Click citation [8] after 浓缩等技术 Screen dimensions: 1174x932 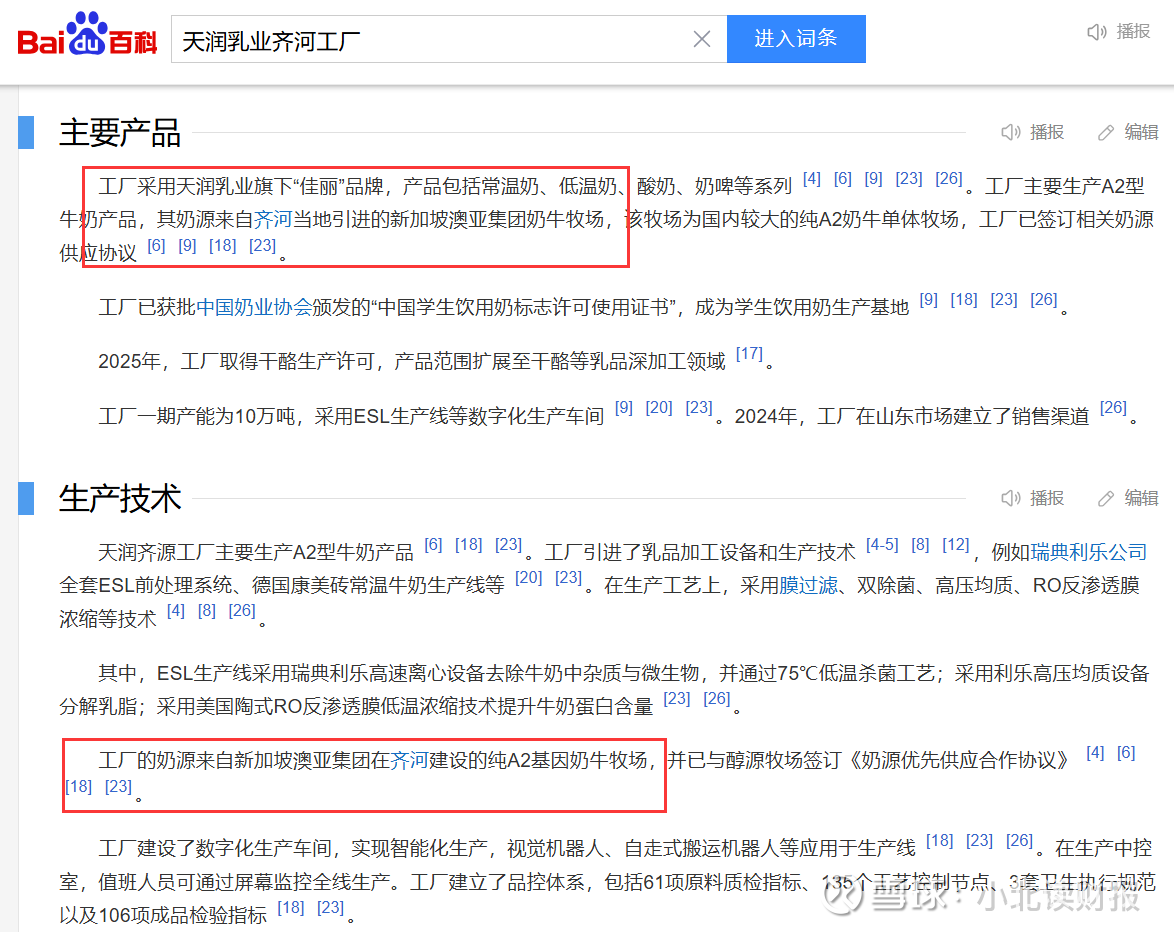207,611
